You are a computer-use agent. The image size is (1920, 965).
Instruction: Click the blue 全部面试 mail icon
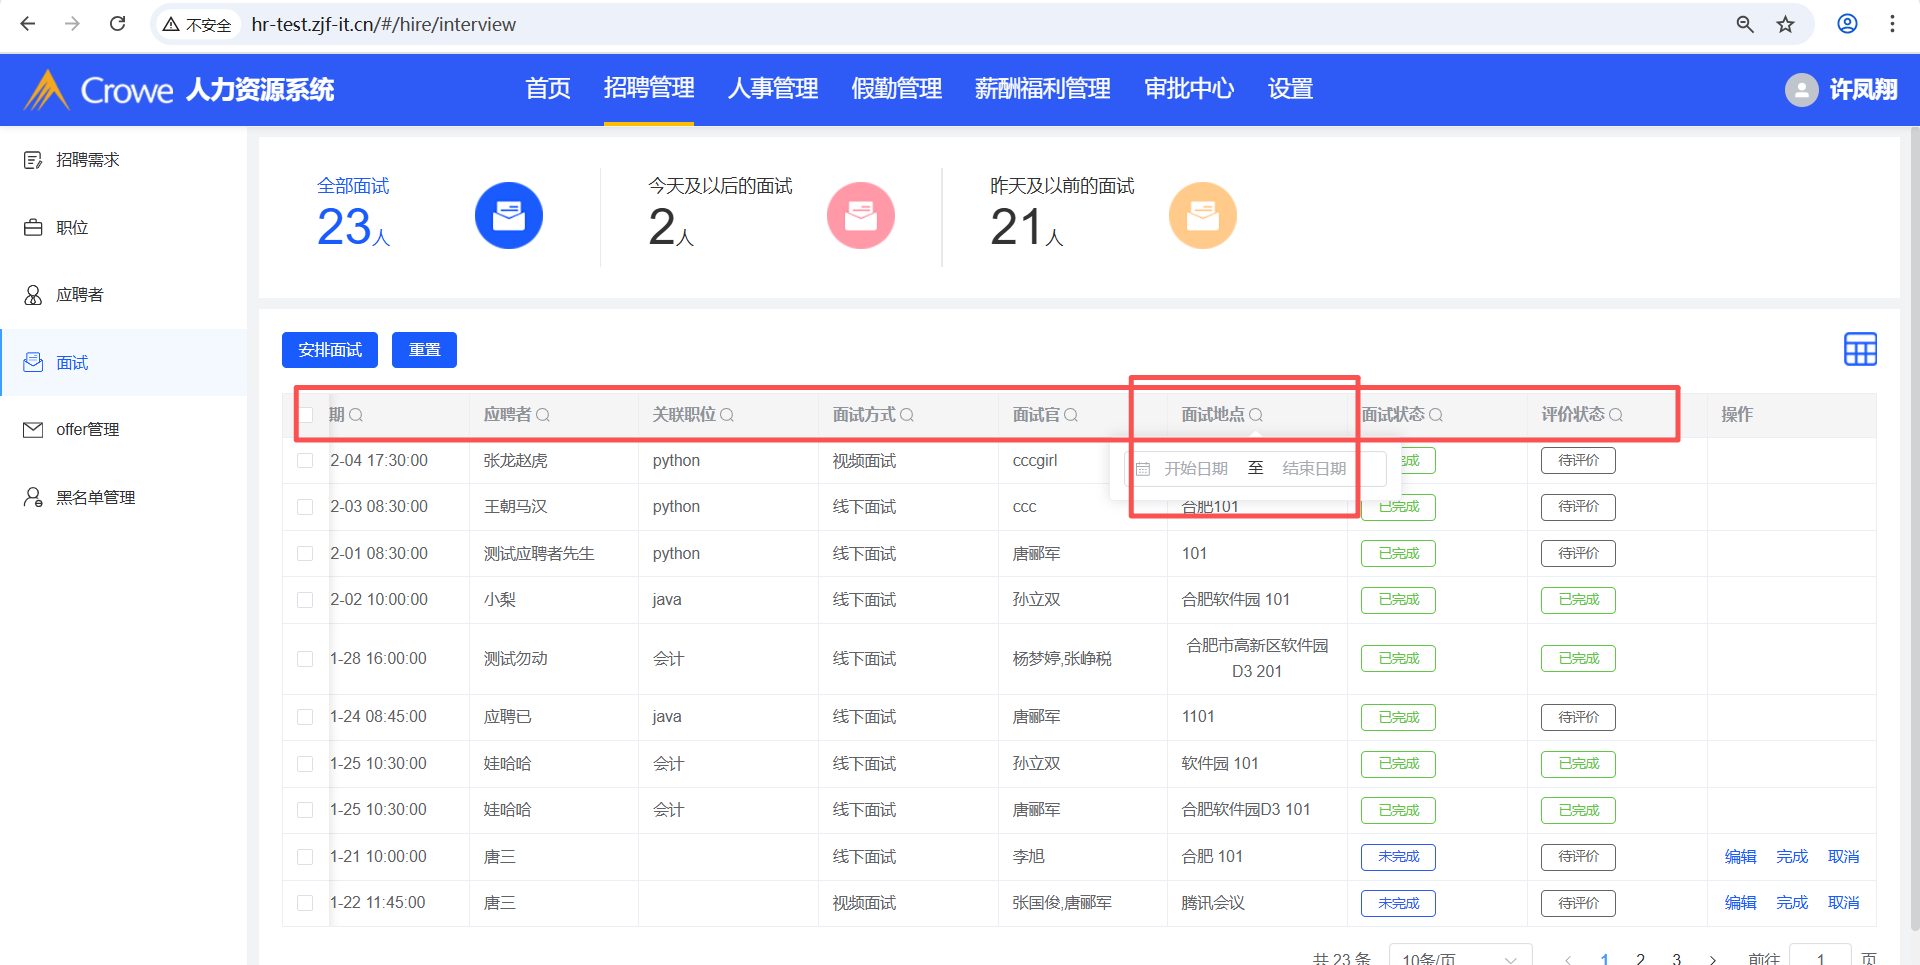tap(508, 216)
